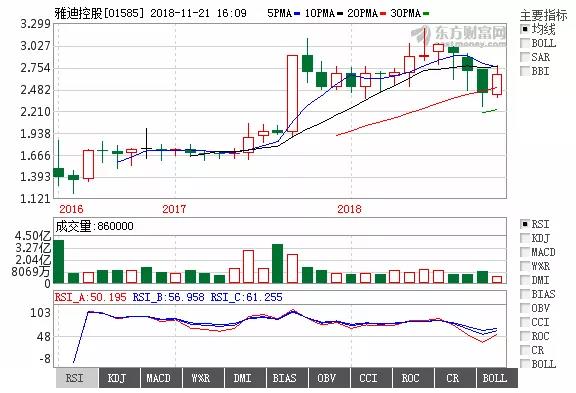Viewport: 576px width, 393px height.
Task: Enable the W%R side indicator checkbox
Action: 525,266
